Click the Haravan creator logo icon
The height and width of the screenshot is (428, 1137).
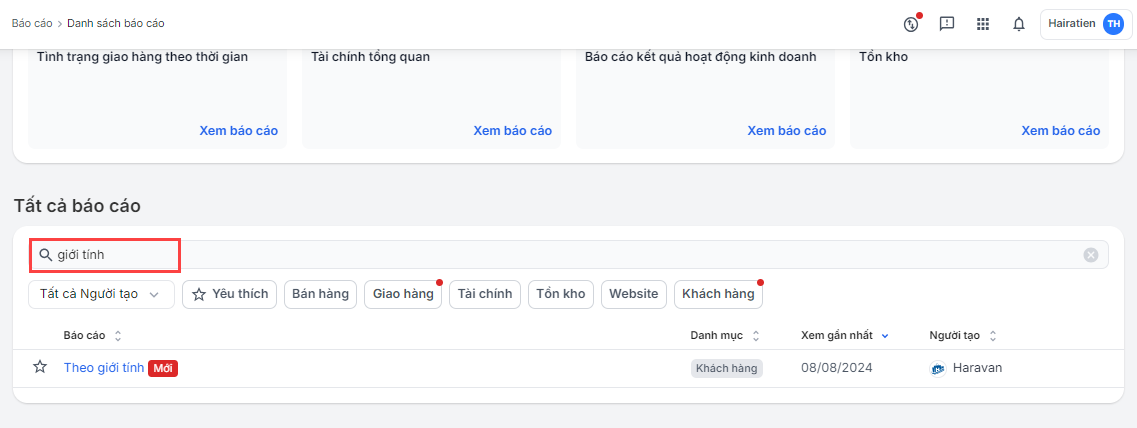[937, 368]
